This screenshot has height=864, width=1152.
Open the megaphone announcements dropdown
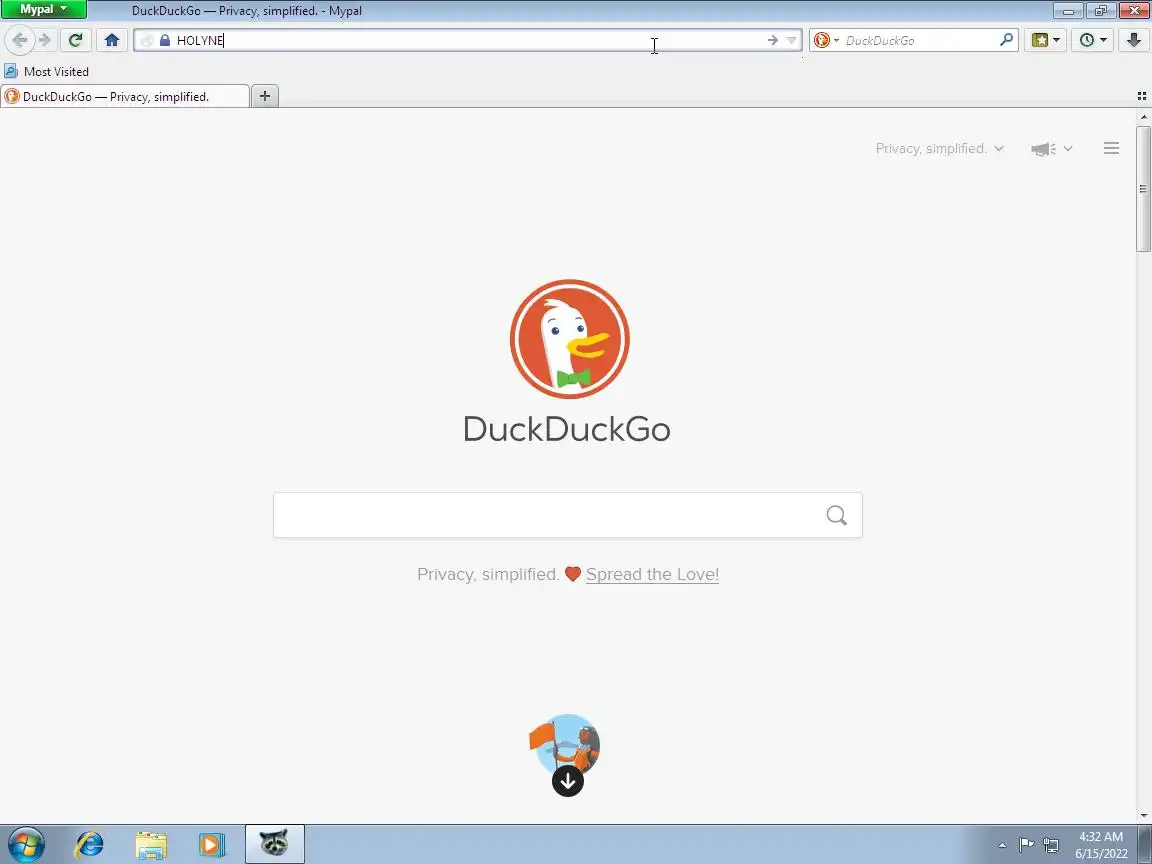tap(1051, 149)
